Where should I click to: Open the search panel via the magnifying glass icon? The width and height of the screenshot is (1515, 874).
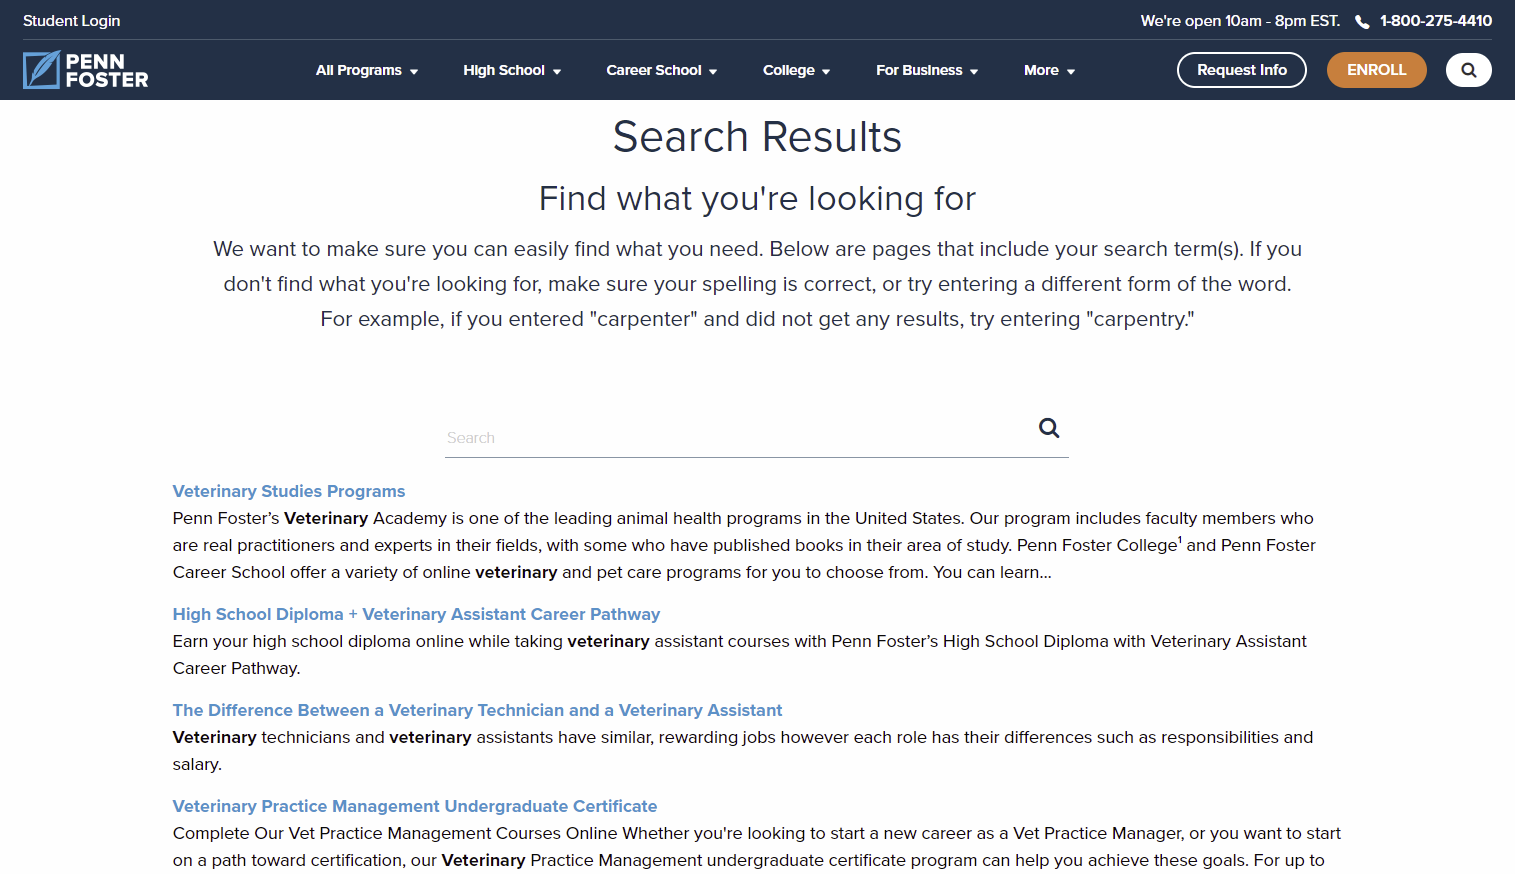(1468, 70)
